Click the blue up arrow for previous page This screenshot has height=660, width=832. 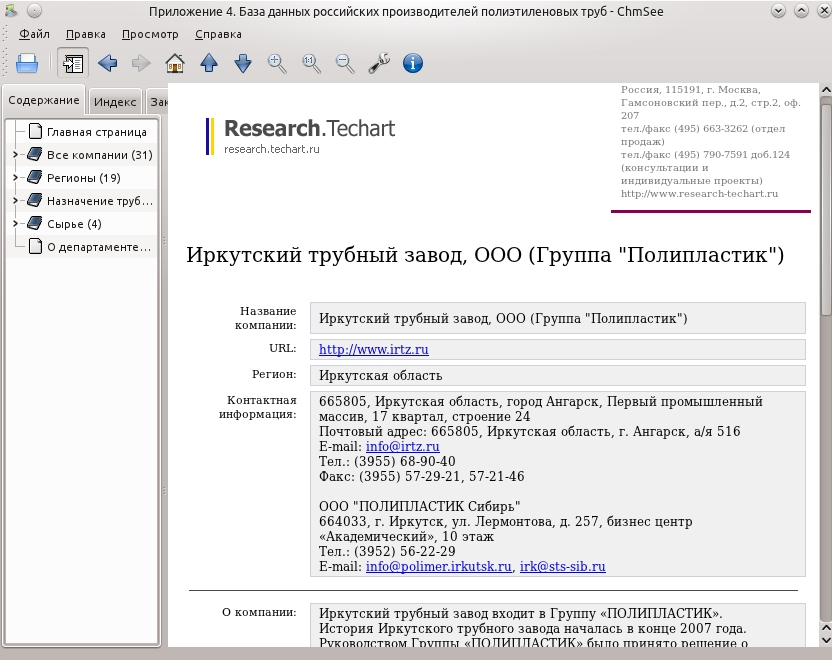tap(209, 63)
